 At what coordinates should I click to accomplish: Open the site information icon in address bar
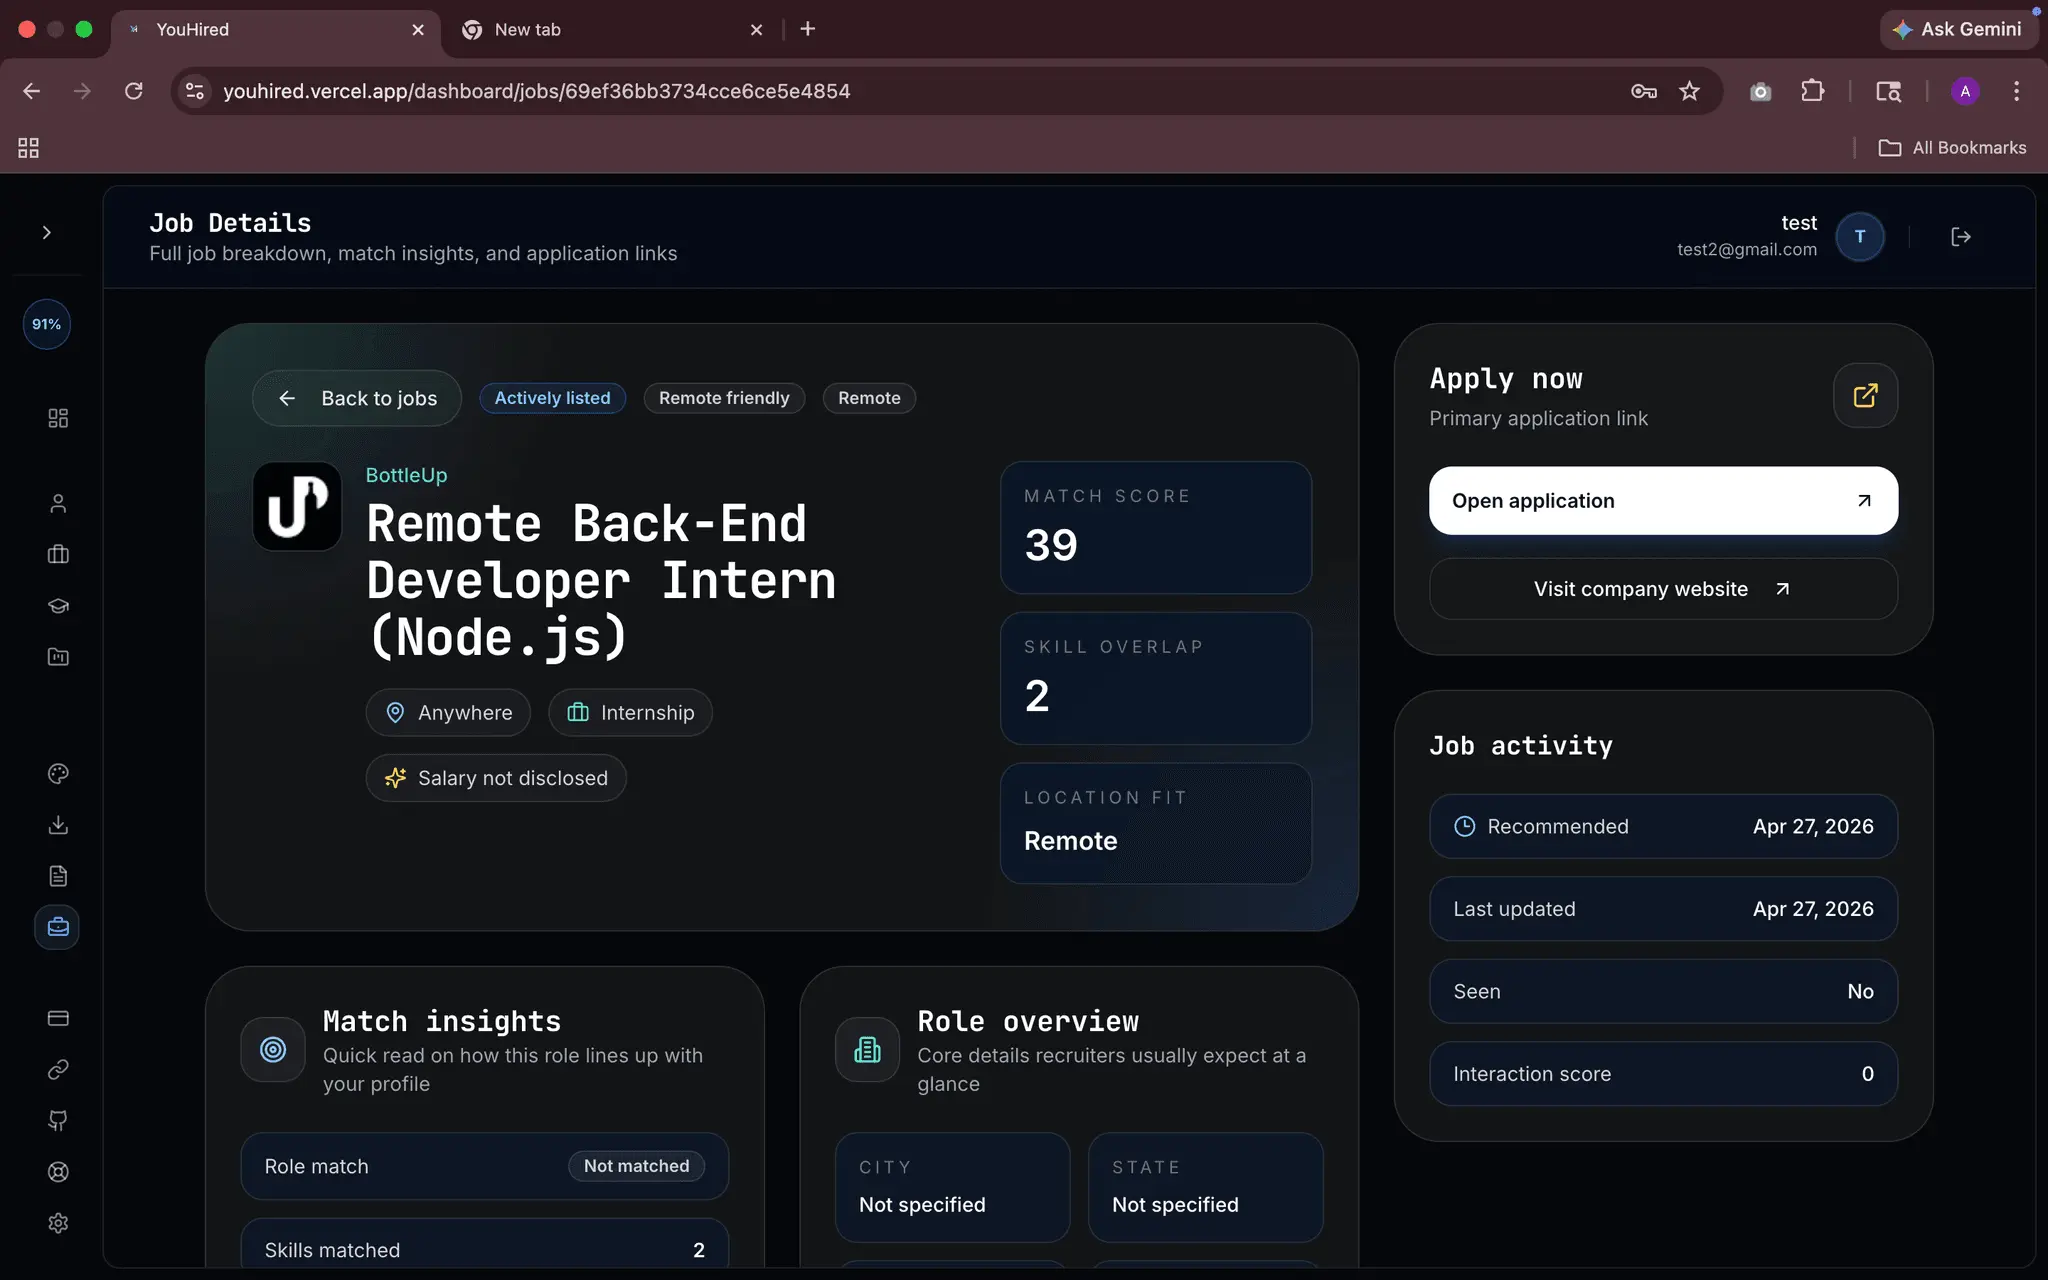[x=195, y=91]
